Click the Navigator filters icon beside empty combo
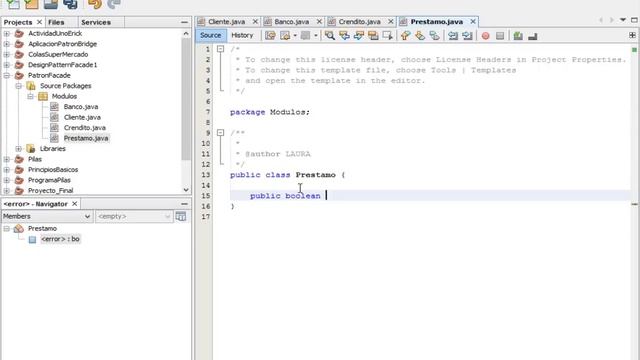 (181, 216)
